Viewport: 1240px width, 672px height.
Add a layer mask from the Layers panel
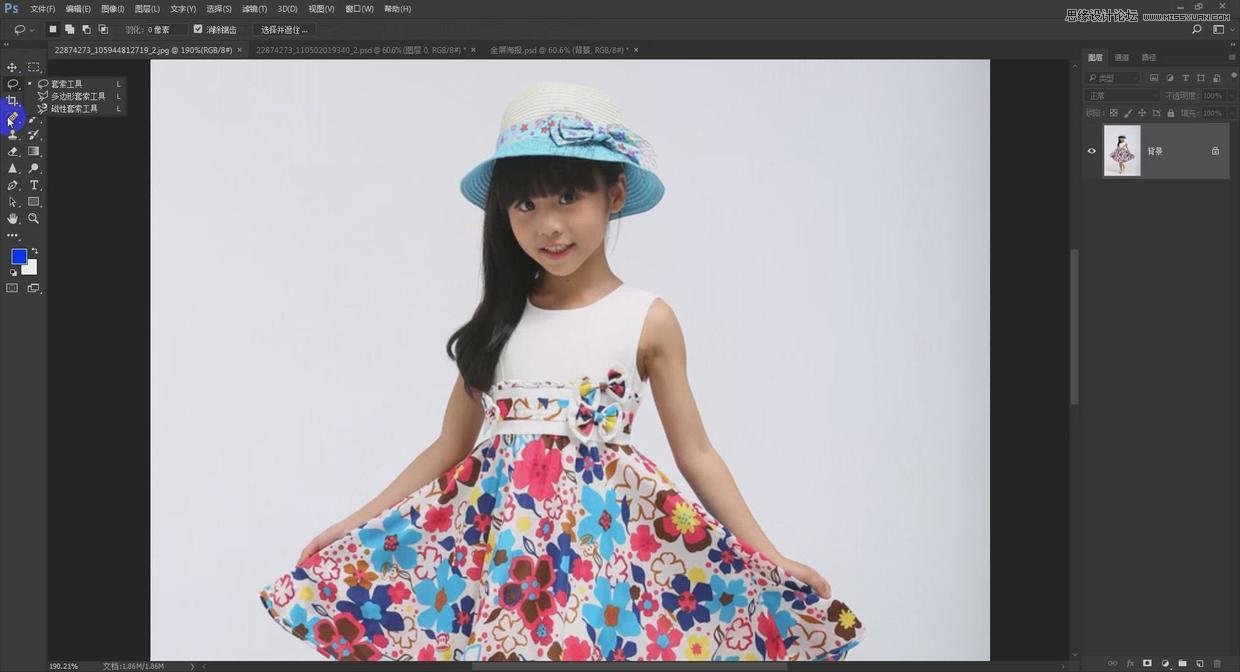[1147, 663]
